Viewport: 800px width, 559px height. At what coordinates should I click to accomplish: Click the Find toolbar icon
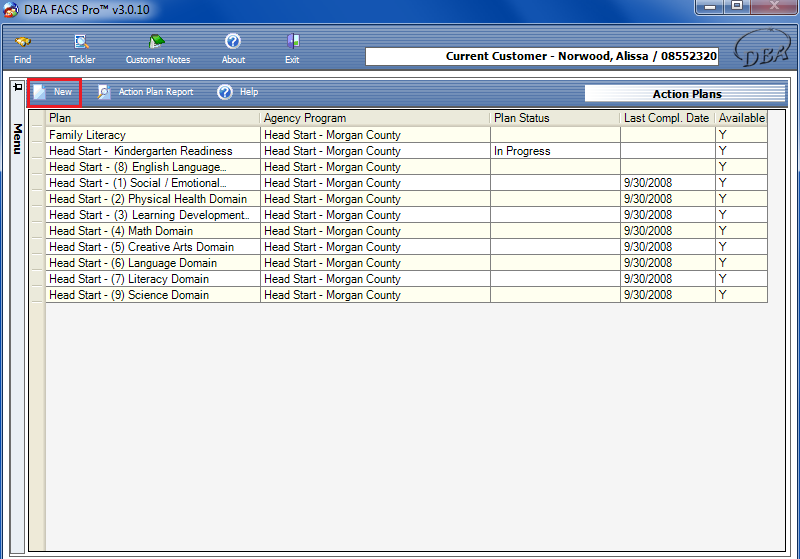(x=22, y=43)
